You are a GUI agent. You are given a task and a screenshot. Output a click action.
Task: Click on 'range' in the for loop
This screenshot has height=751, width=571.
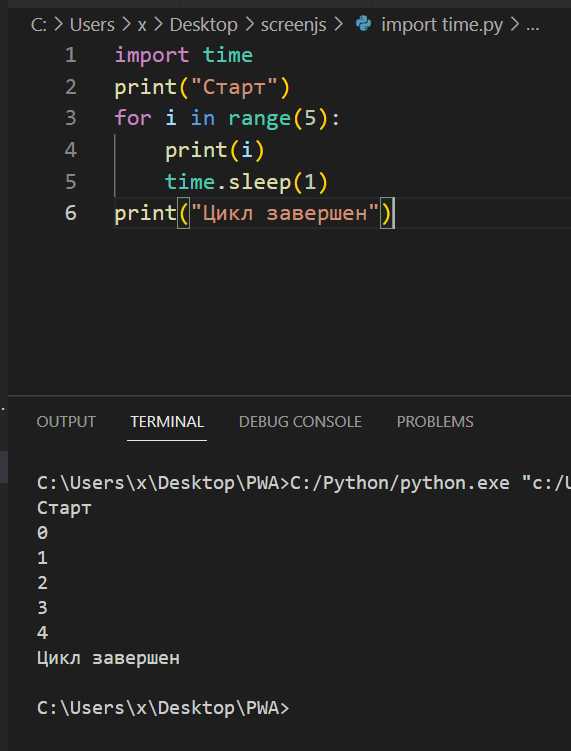pyautogui.click(x=260, y=119)
